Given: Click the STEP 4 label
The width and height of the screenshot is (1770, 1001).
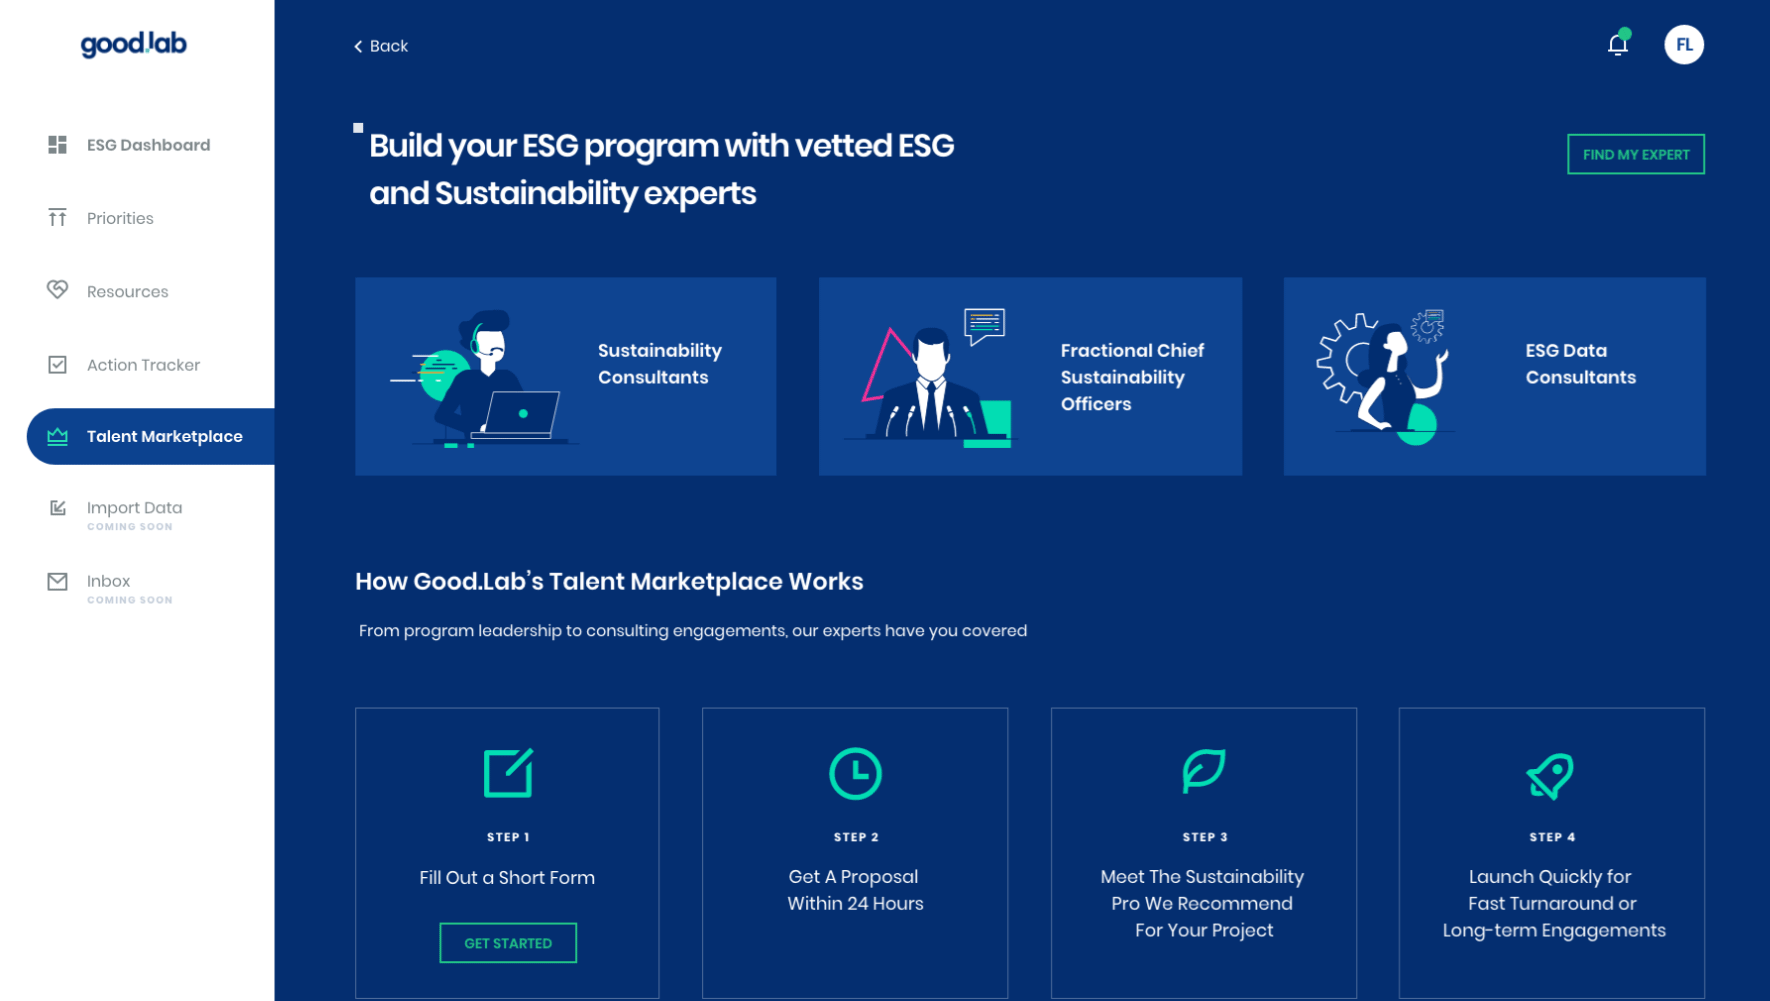Looking at the screenshot, I should point(1552,837).
